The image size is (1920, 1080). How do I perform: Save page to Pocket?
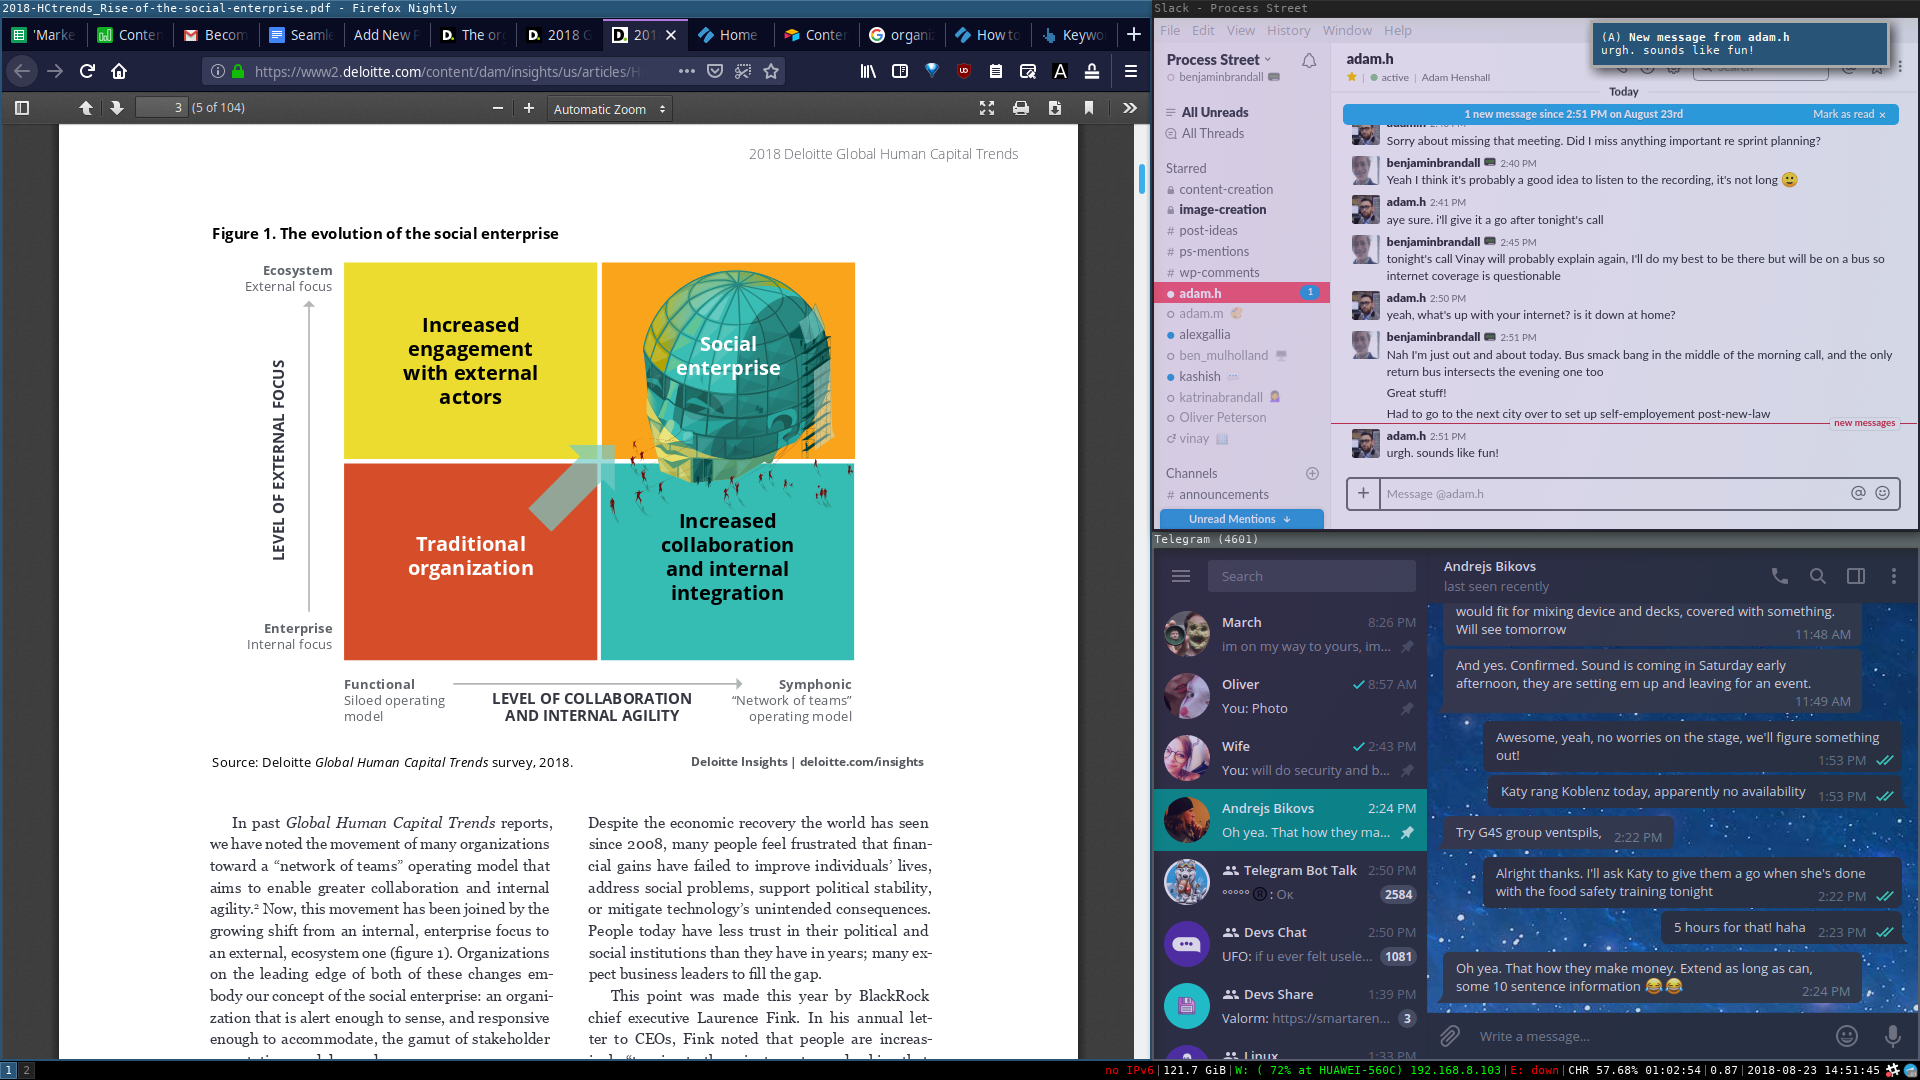(x=715, y=71)
